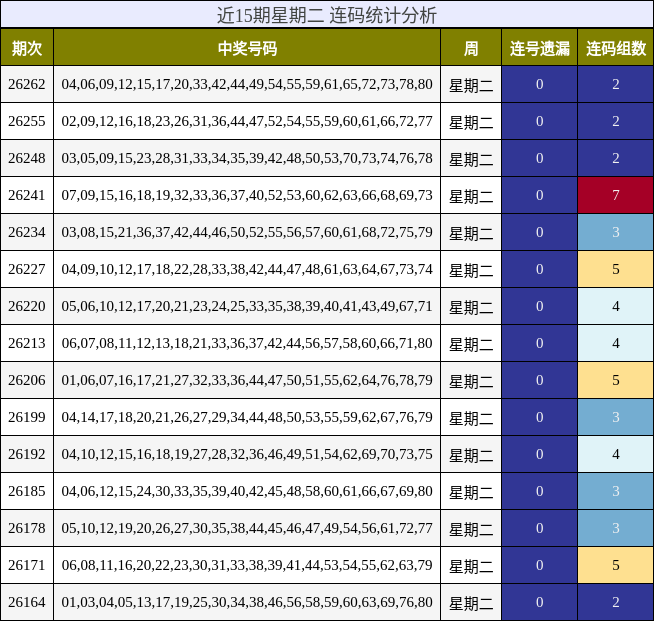Click 连码组数 value 4 in row 26213
This screenshot has height=621, width=654.
click(616, 343)
